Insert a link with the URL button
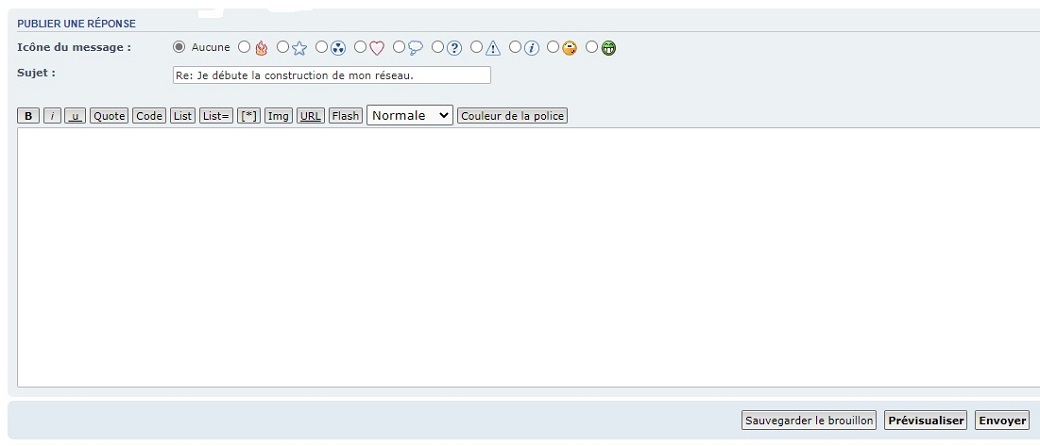Image resolution: width=1040 pixels, height=446 pixels. coord(310,116)
